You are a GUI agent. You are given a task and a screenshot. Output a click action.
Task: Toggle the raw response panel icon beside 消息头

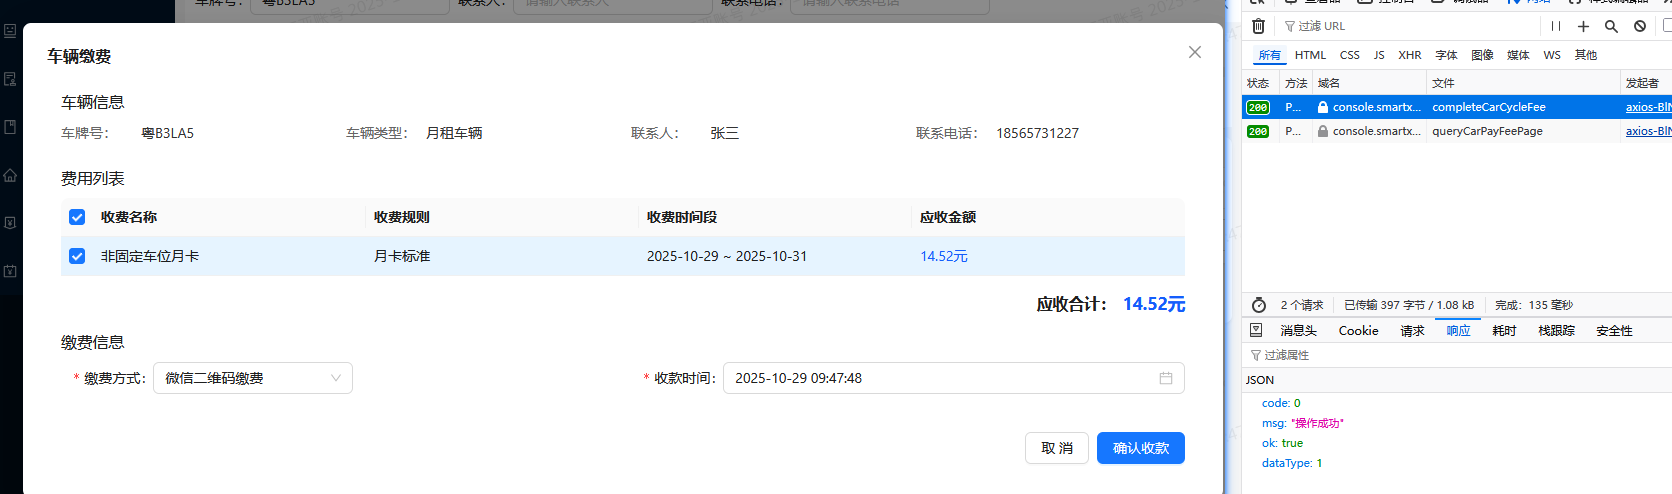(1256, 330)
